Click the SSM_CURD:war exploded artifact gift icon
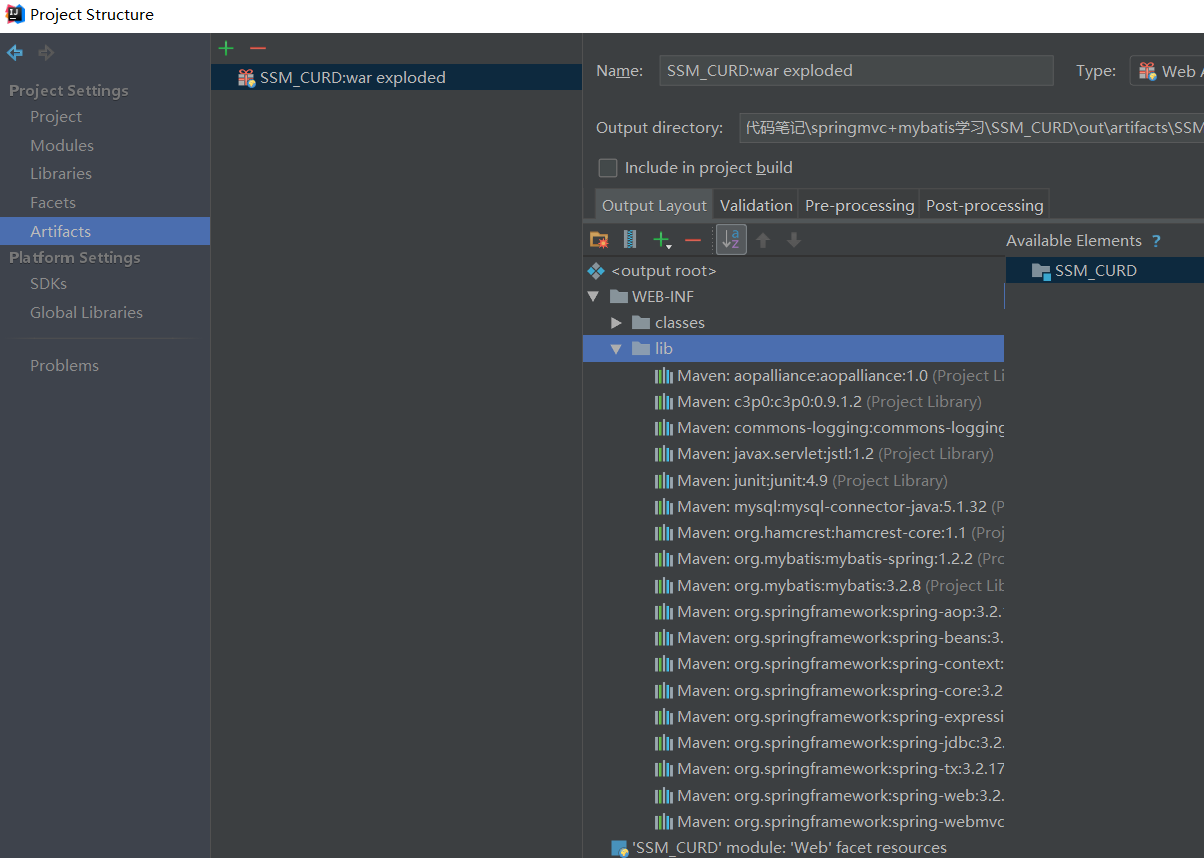Viewport: 1204px width, 858px height. pyautogui.click(x=246, y=78)
